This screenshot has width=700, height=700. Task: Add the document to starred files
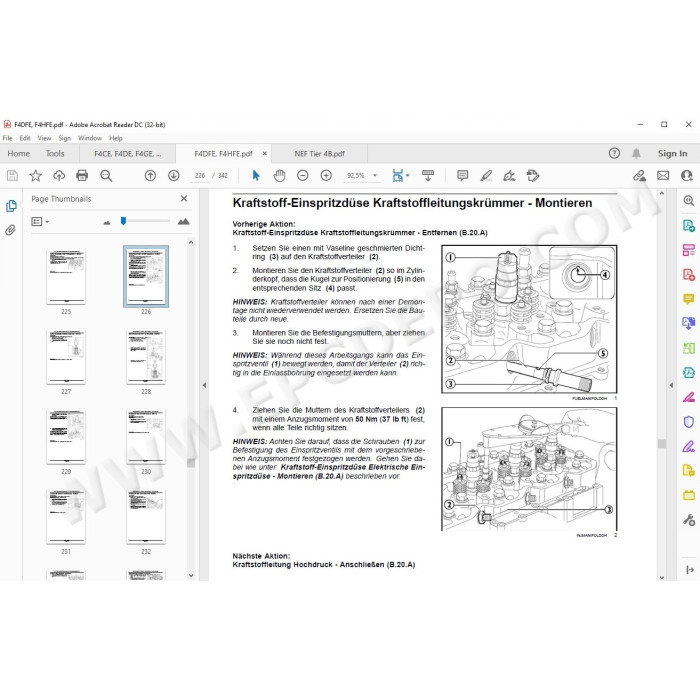[x=36, y=175]
